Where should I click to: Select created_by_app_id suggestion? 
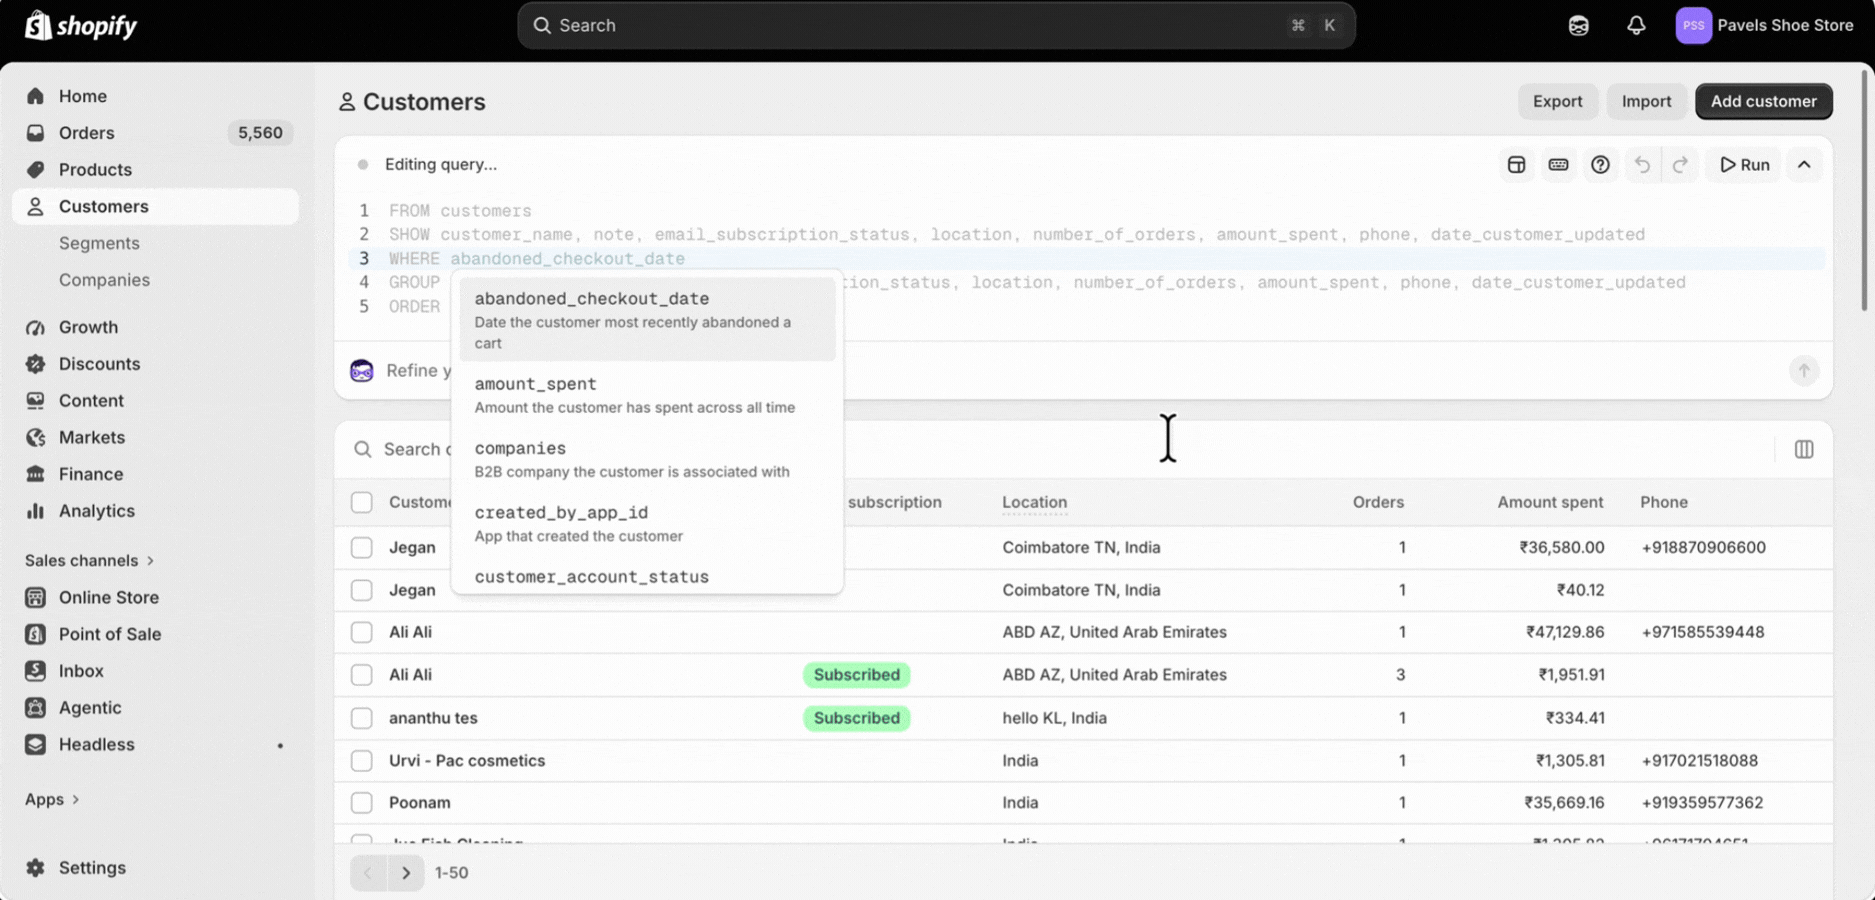[x=647, y=523]
